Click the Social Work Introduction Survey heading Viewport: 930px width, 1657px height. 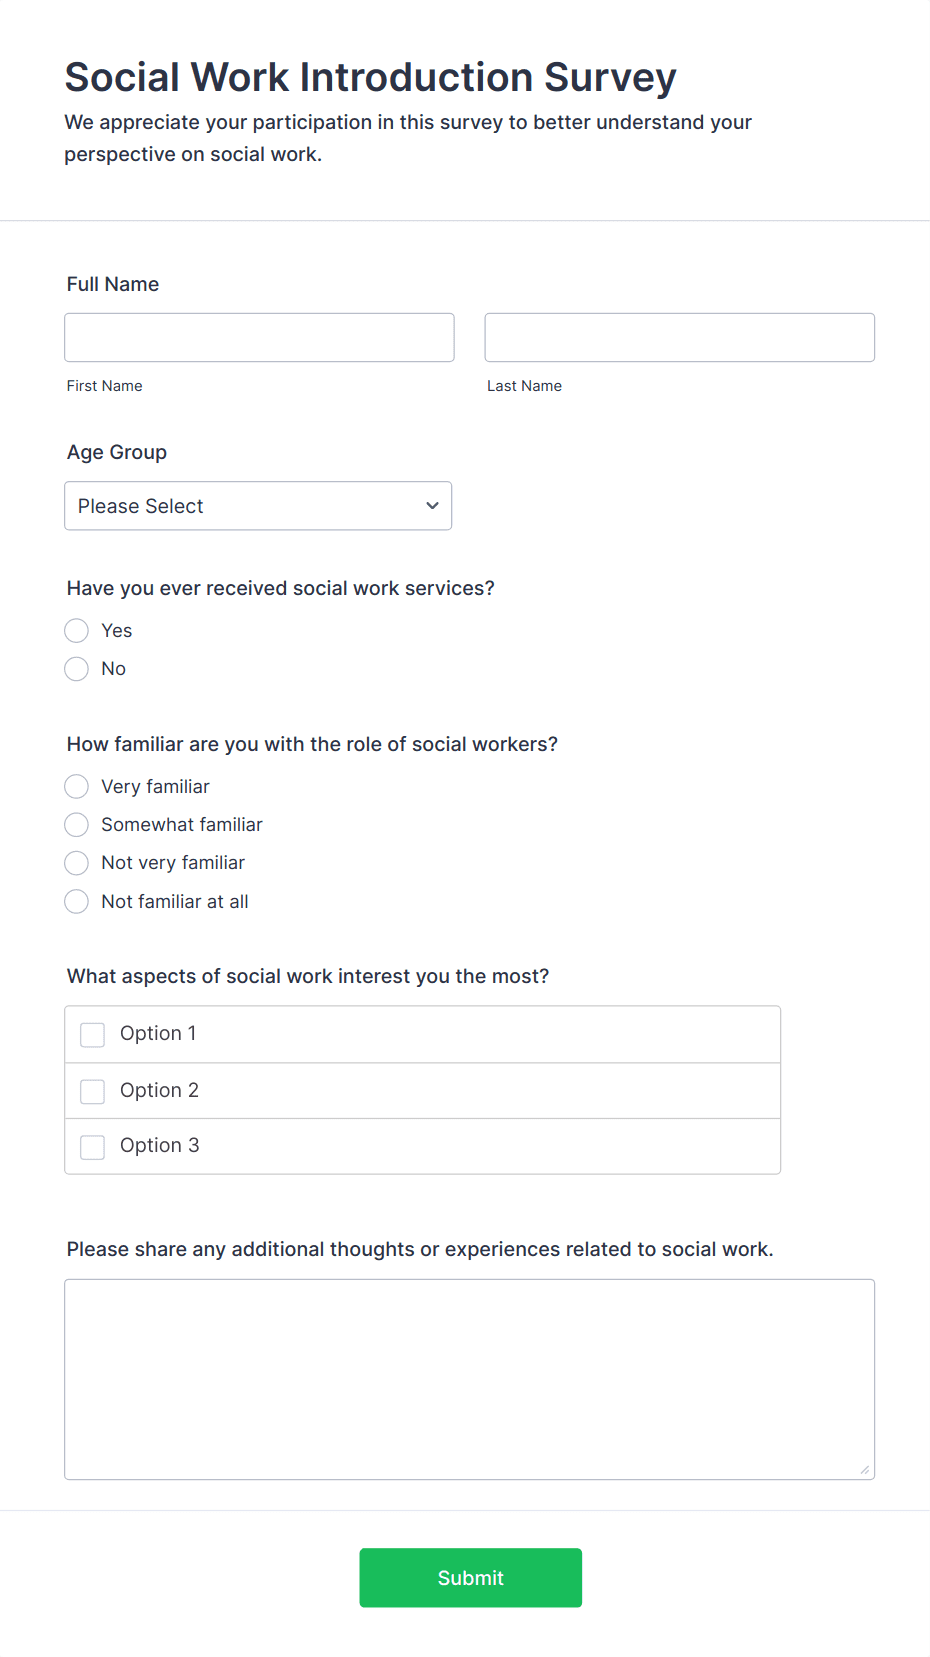370,78
